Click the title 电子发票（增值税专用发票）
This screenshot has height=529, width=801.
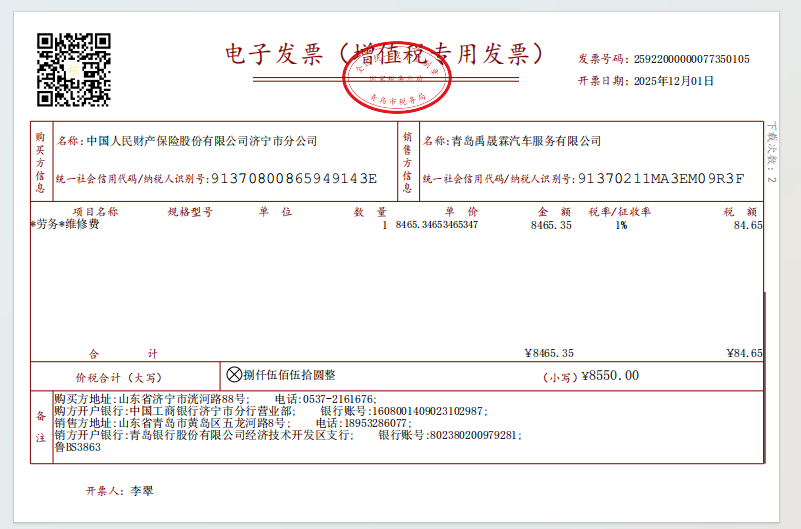click(385, 53)
